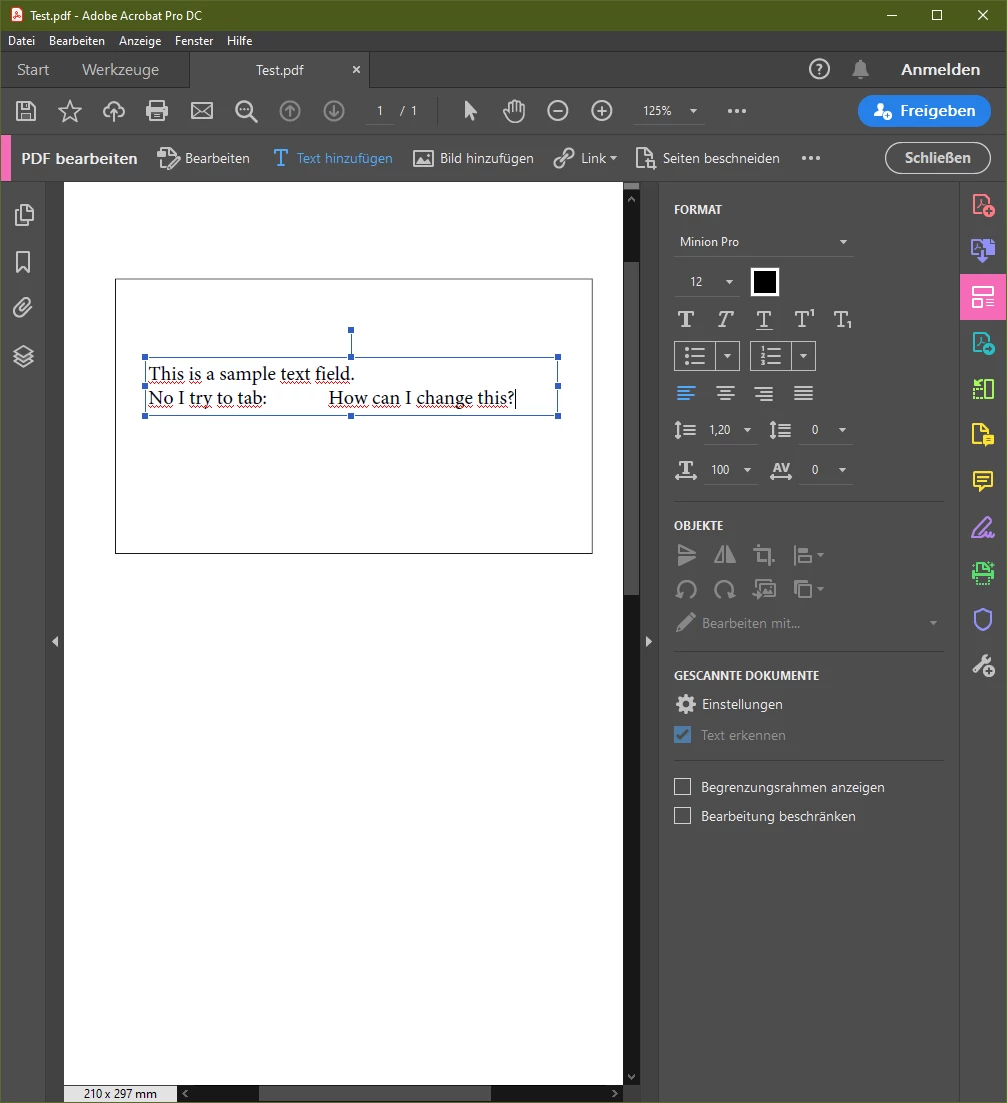
Task: Rotate the object clockwise
Action: click(725, 589)
